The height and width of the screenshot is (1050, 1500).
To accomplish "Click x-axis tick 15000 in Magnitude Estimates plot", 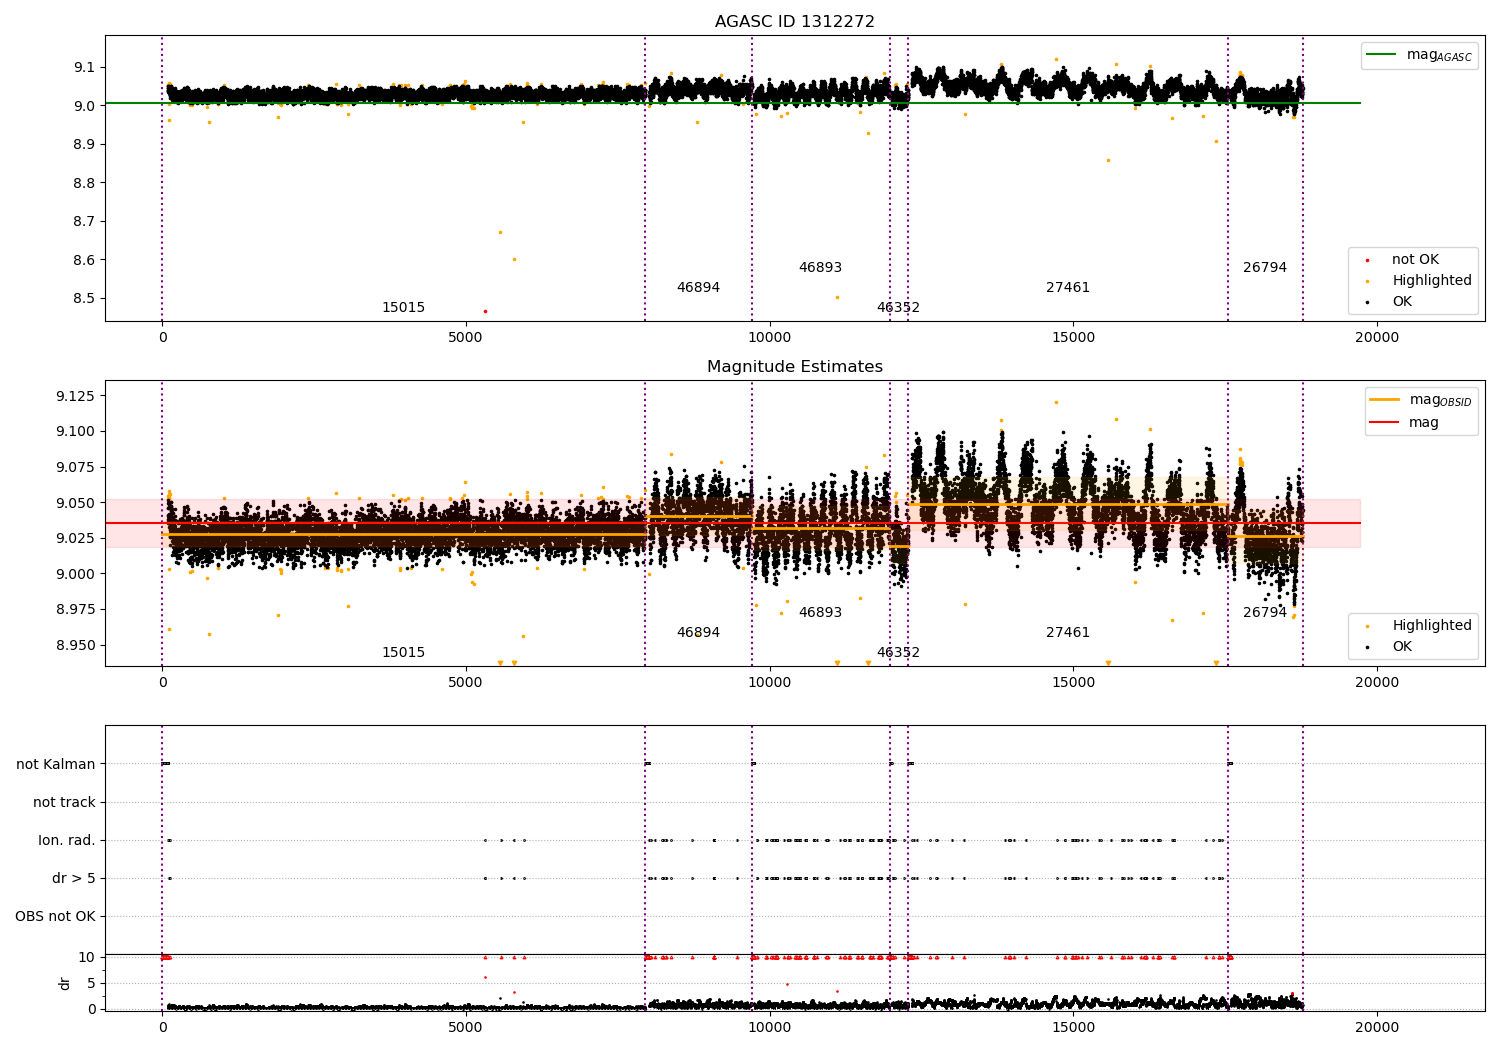I will [x=1073, y=683].
